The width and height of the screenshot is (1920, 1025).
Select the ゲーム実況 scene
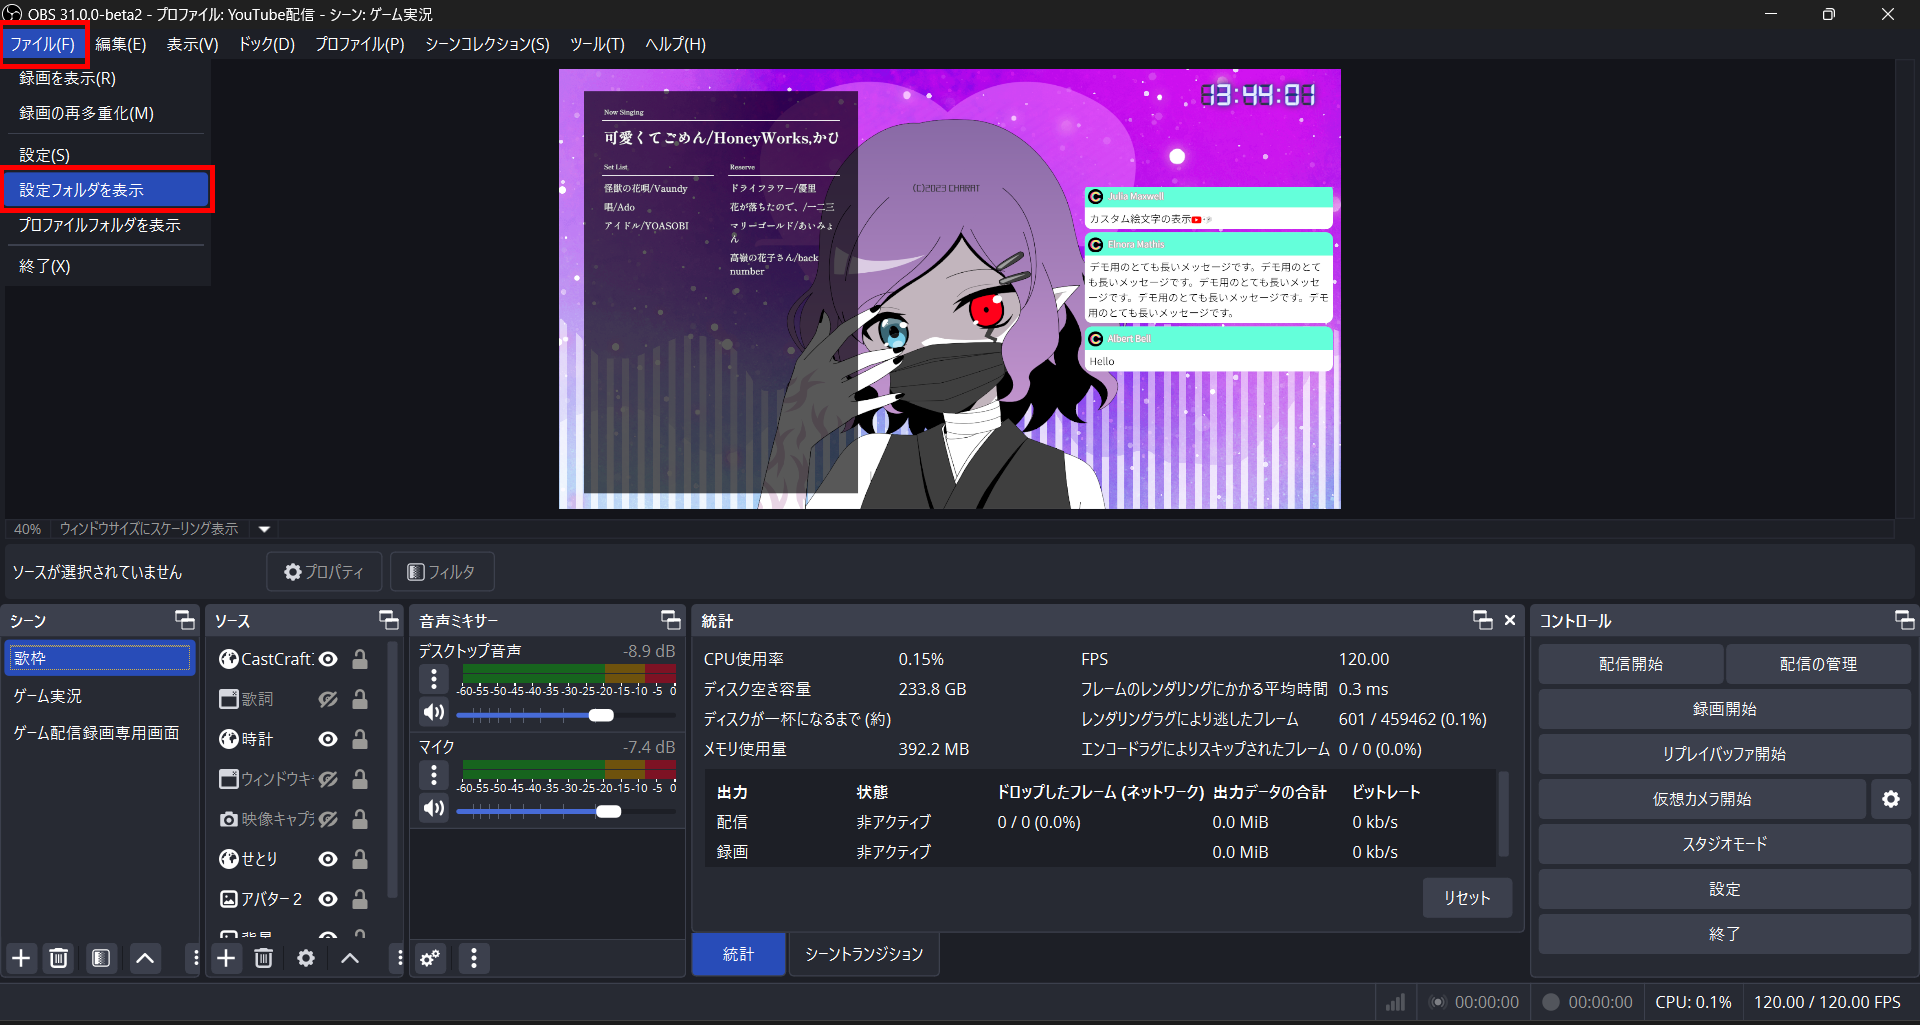point(98,696)
